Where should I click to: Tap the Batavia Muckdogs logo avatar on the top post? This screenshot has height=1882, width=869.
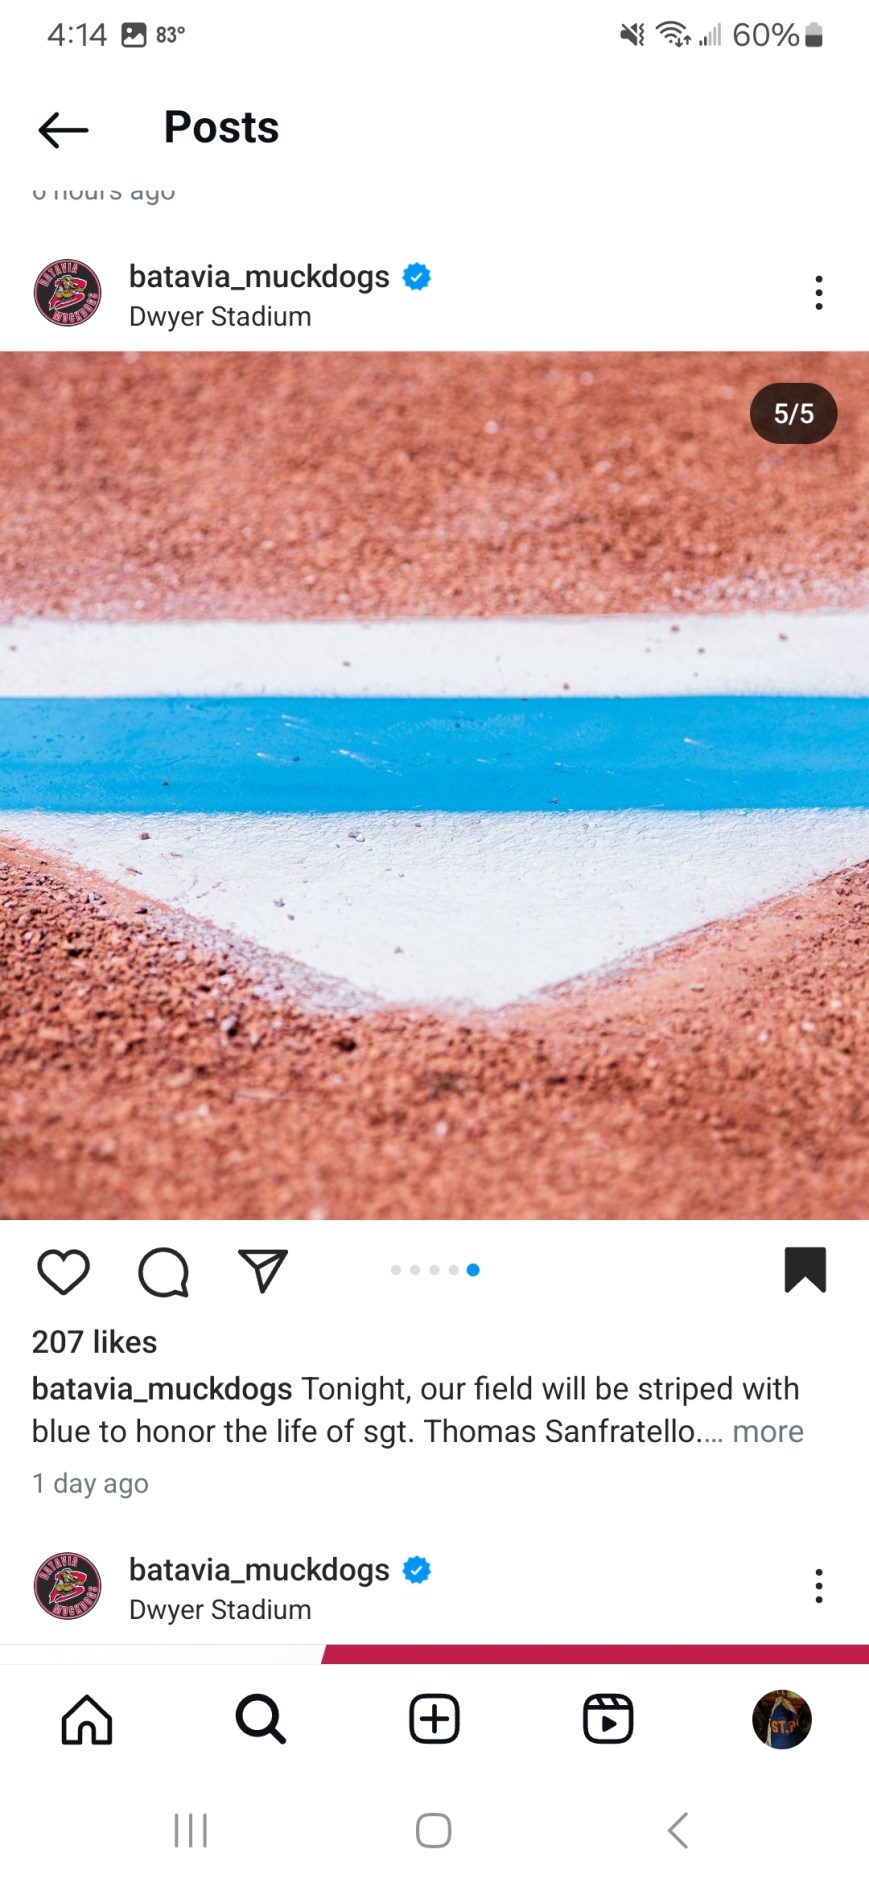click(x=68, y=293)
